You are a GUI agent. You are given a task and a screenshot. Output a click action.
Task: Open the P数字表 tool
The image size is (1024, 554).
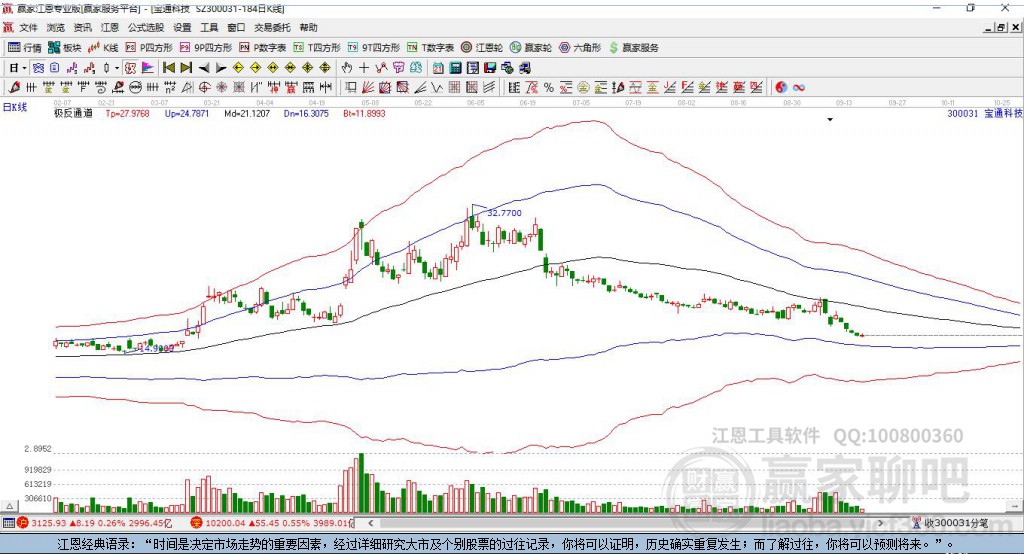coord(263,48)
